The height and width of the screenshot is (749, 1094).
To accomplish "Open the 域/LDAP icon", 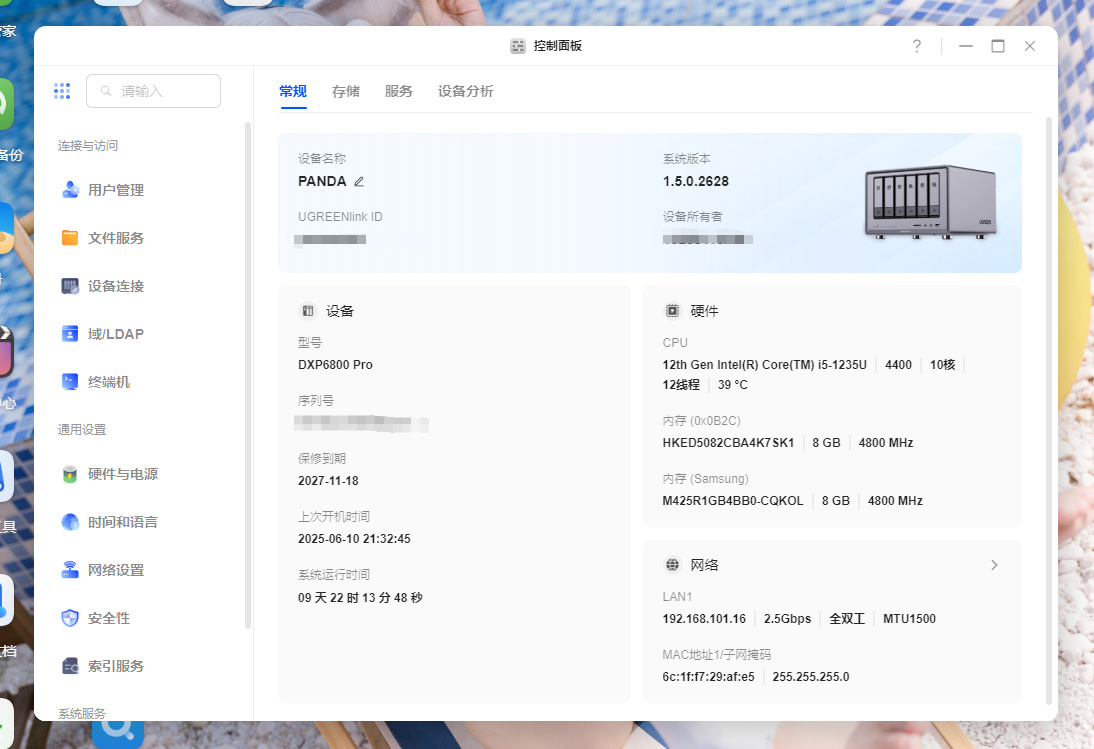I will point(70,334).
